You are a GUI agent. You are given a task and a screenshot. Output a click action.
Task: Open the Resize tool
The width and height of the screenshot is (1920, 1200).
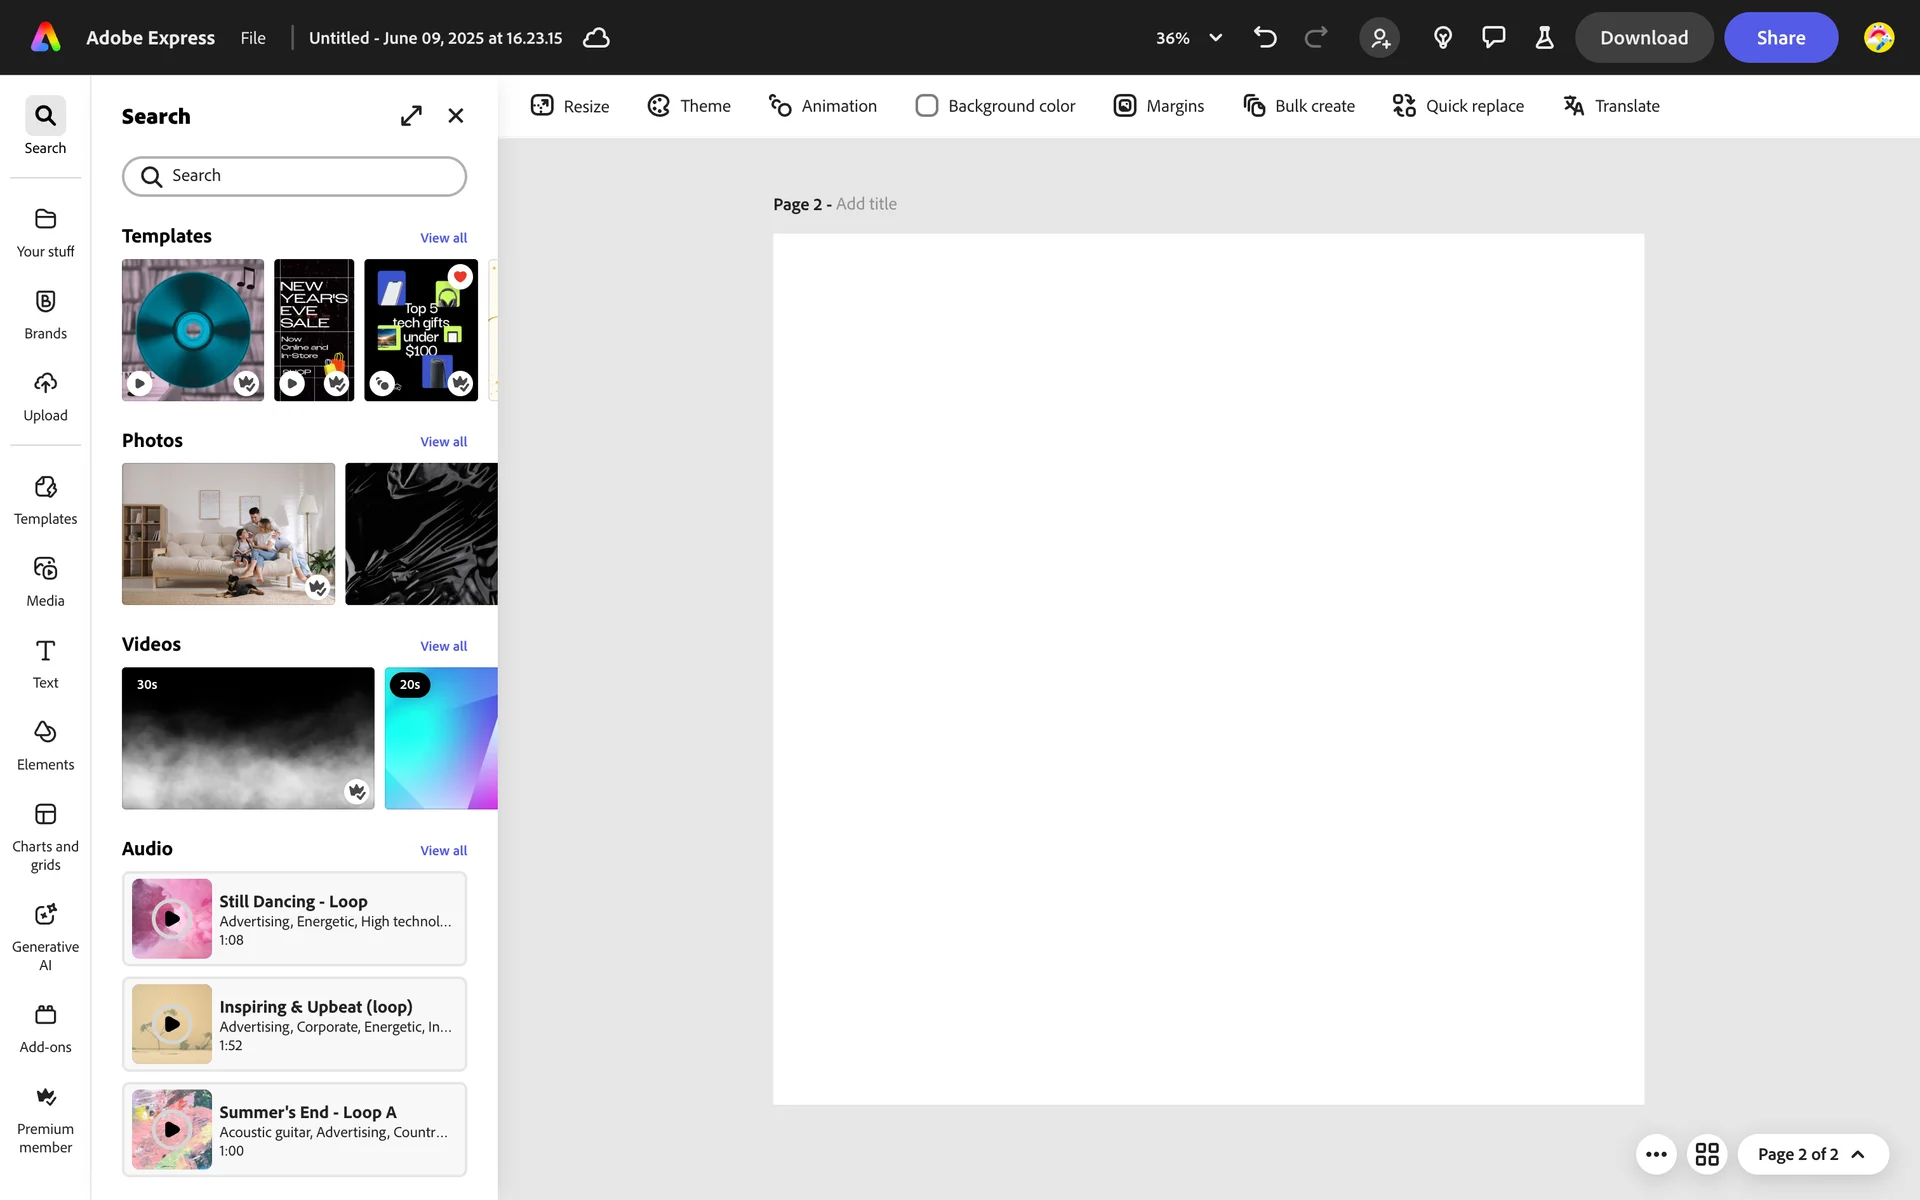coord(569,106)
